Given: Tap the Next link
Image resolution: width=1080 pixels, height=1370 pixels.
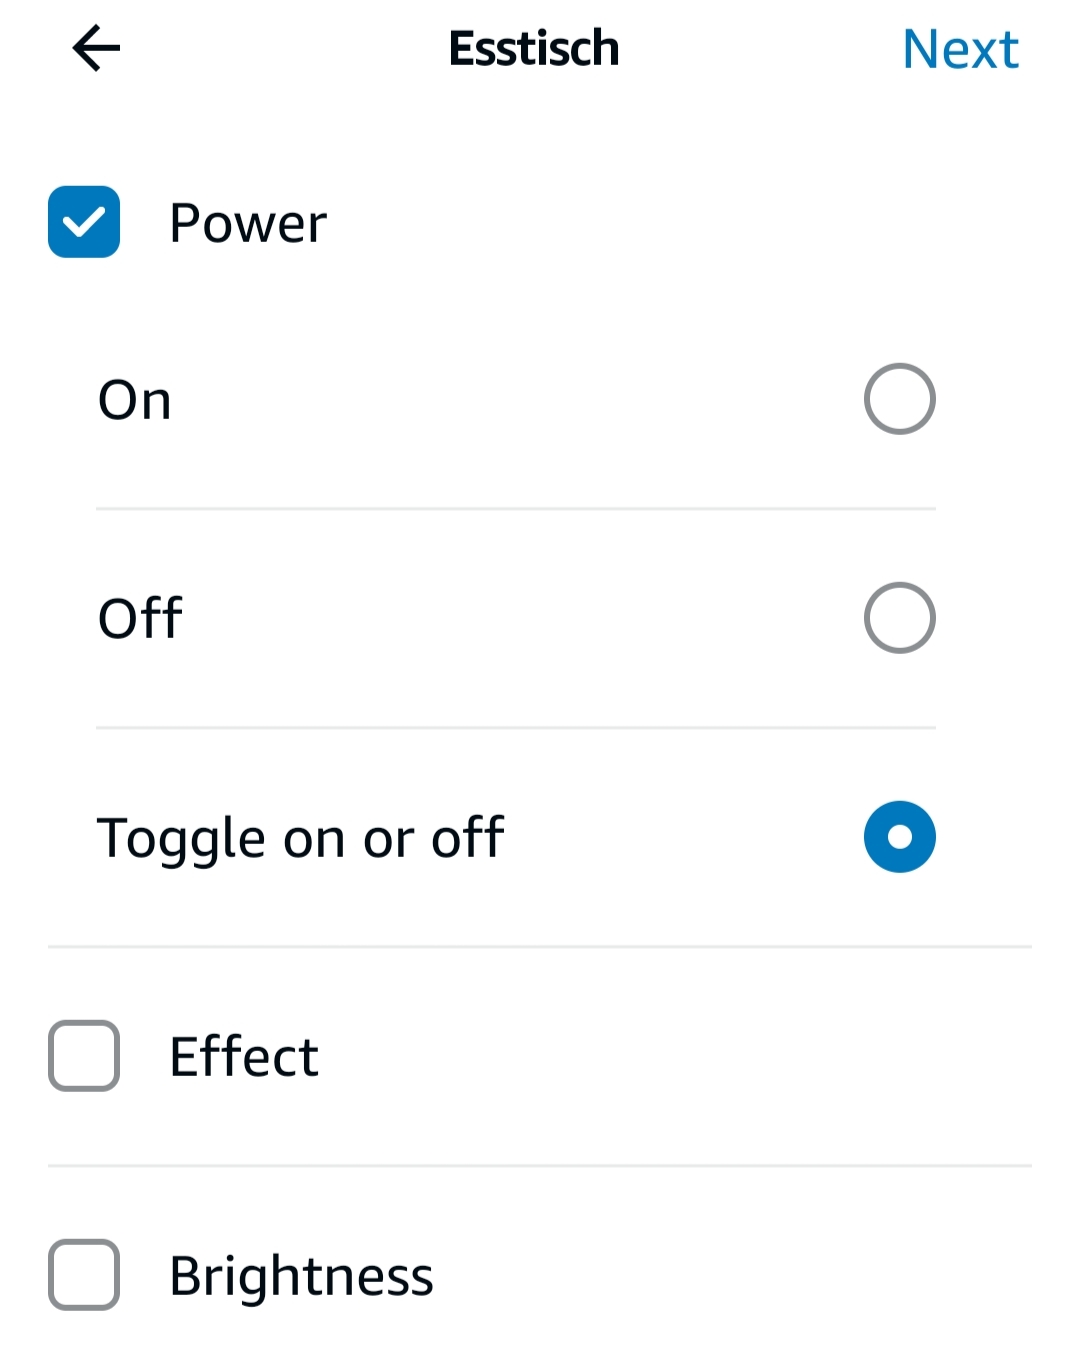Looking at the screenshot, I should pos(960,49).
